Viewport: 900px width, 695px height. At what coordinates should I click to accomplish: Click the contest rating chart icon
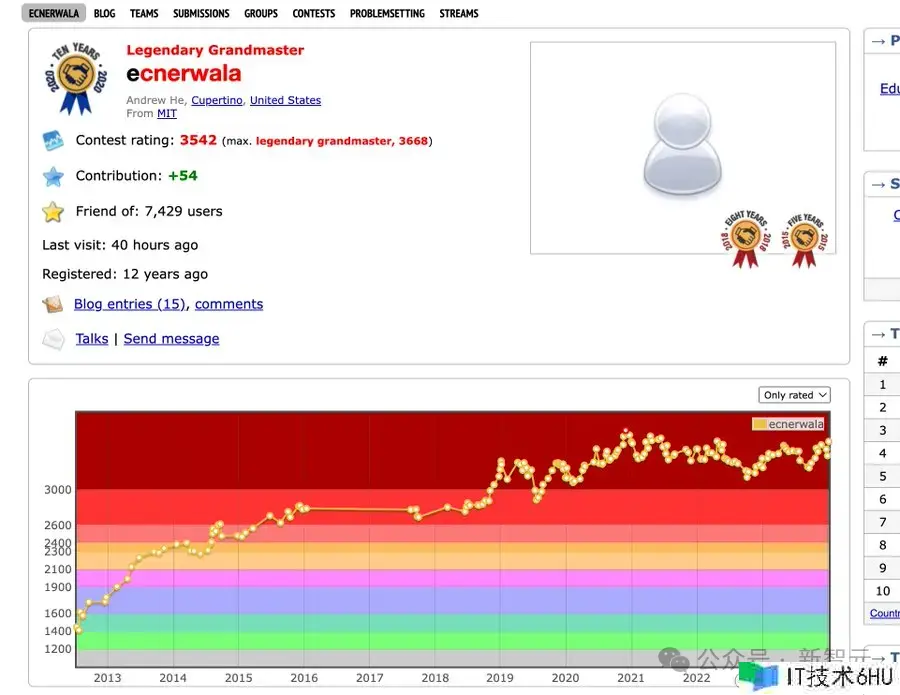(53, 141)
